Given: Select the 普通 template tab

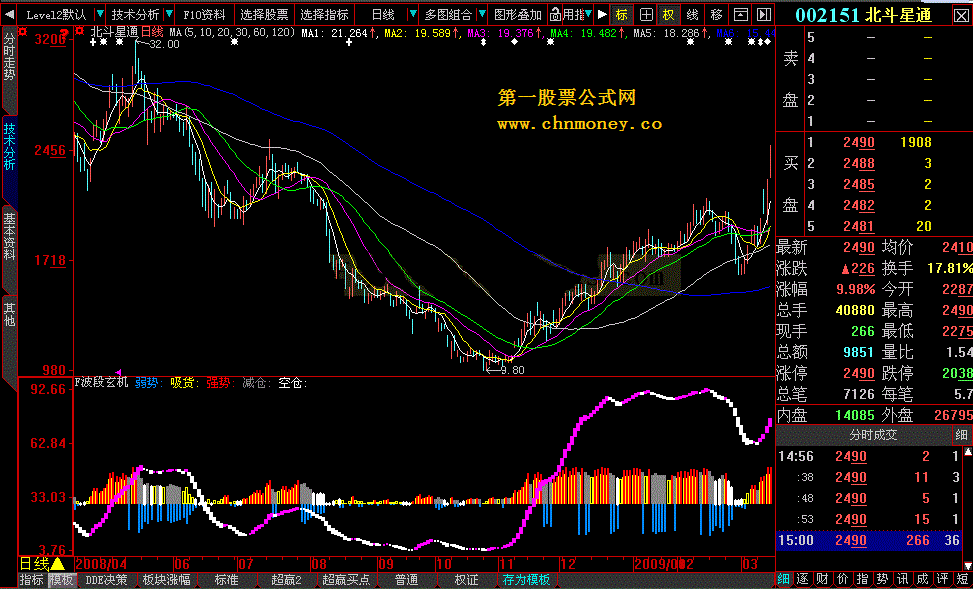Looking at the screenshot, I should 406,580.
